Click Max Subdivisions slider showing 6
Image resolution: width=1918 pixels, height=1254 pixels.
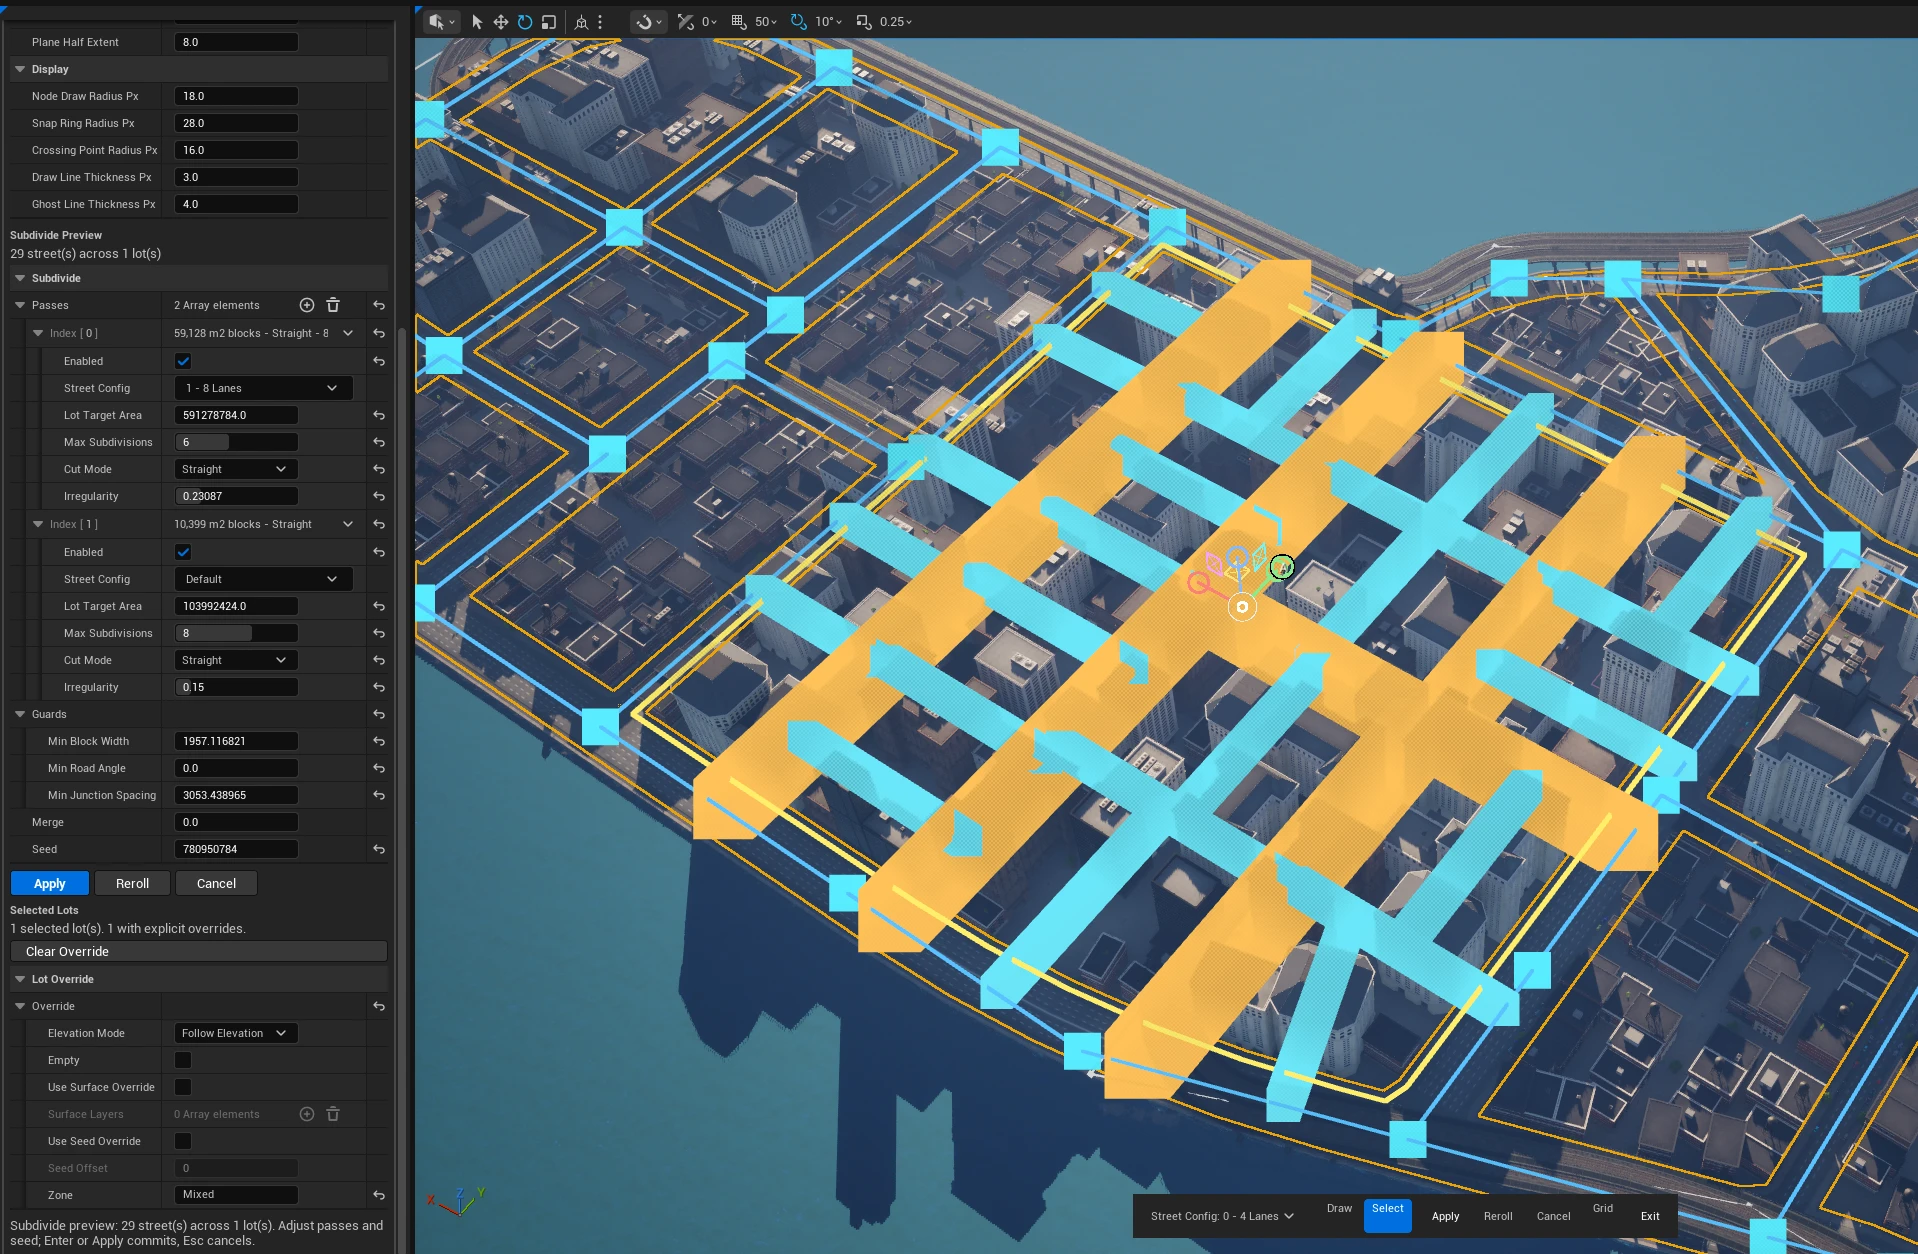click(236, 442)
